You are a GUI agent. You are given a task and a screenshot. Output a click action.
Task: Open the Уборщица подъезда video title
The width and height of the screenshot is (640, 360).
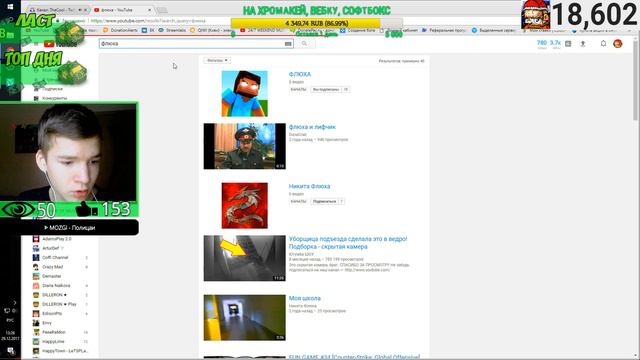(x=348, y=243)
